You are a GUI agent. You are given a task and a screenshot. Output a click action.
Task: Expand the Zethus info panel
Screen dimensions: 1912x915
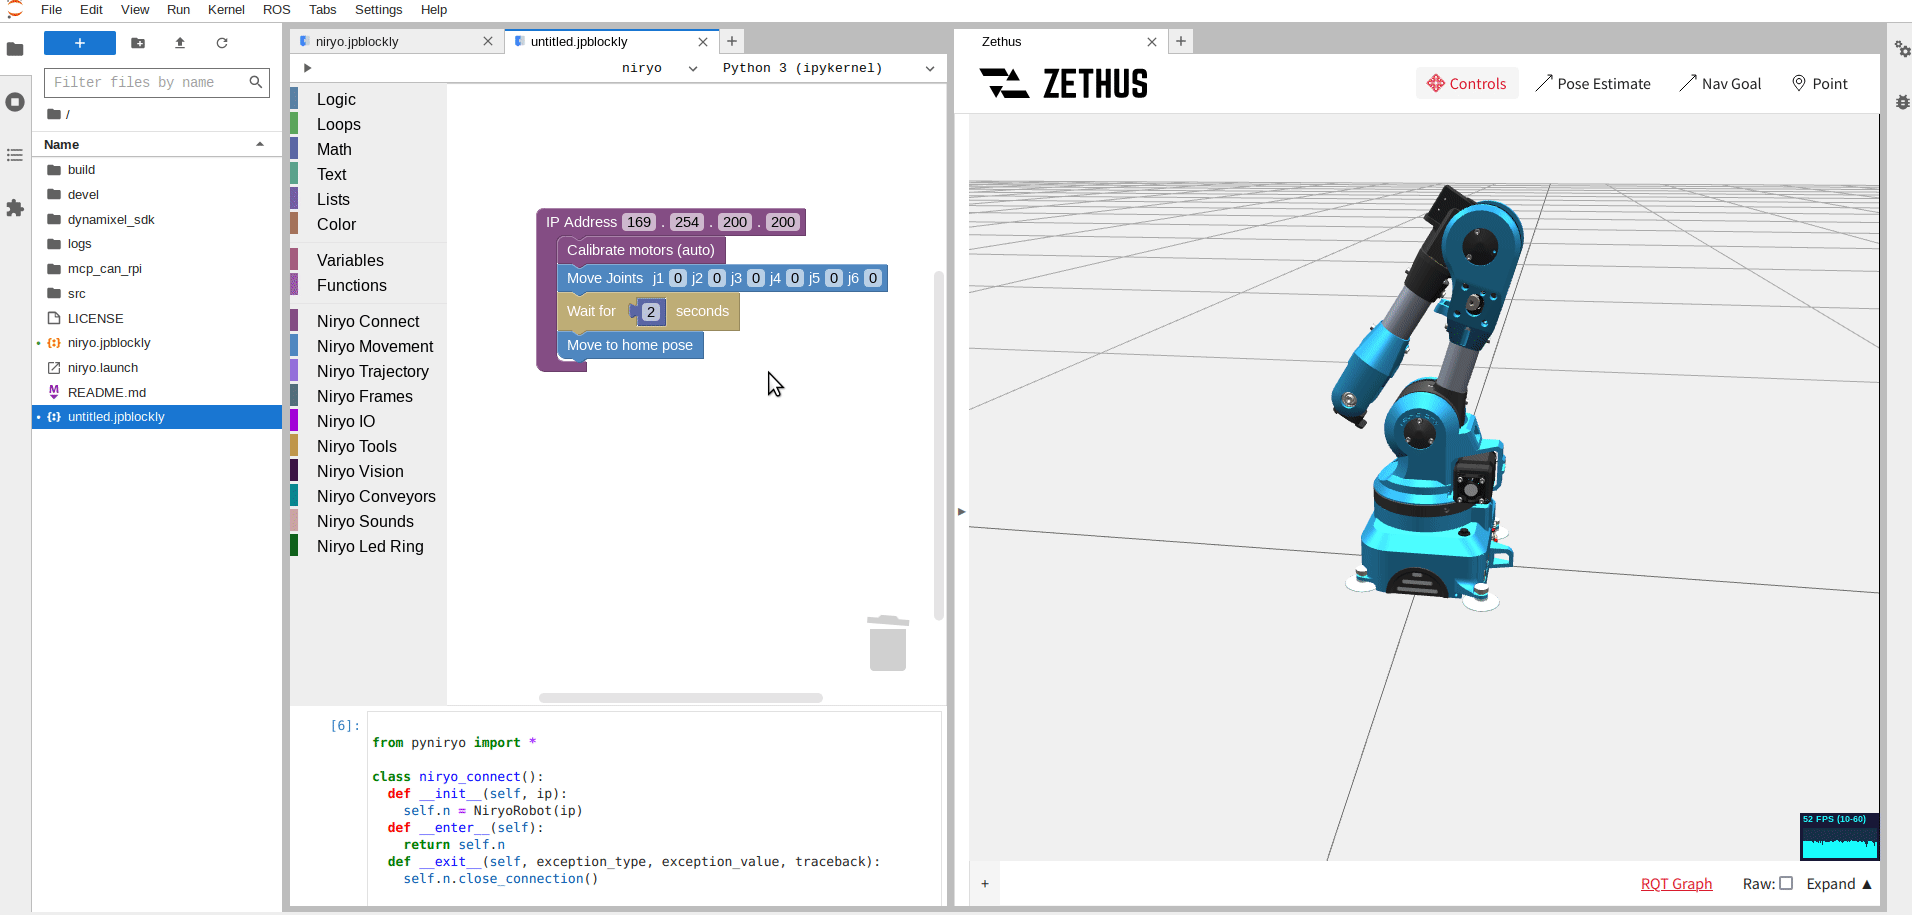(1839, 884)
